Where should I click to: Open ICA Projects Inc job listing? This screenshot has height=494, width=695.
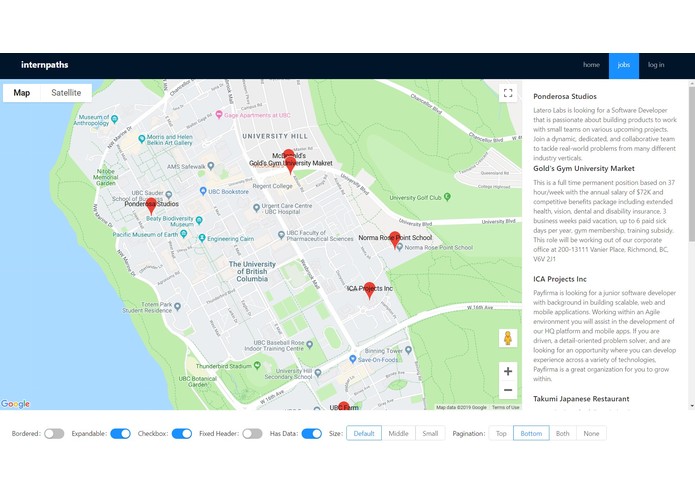click(560, 279)
